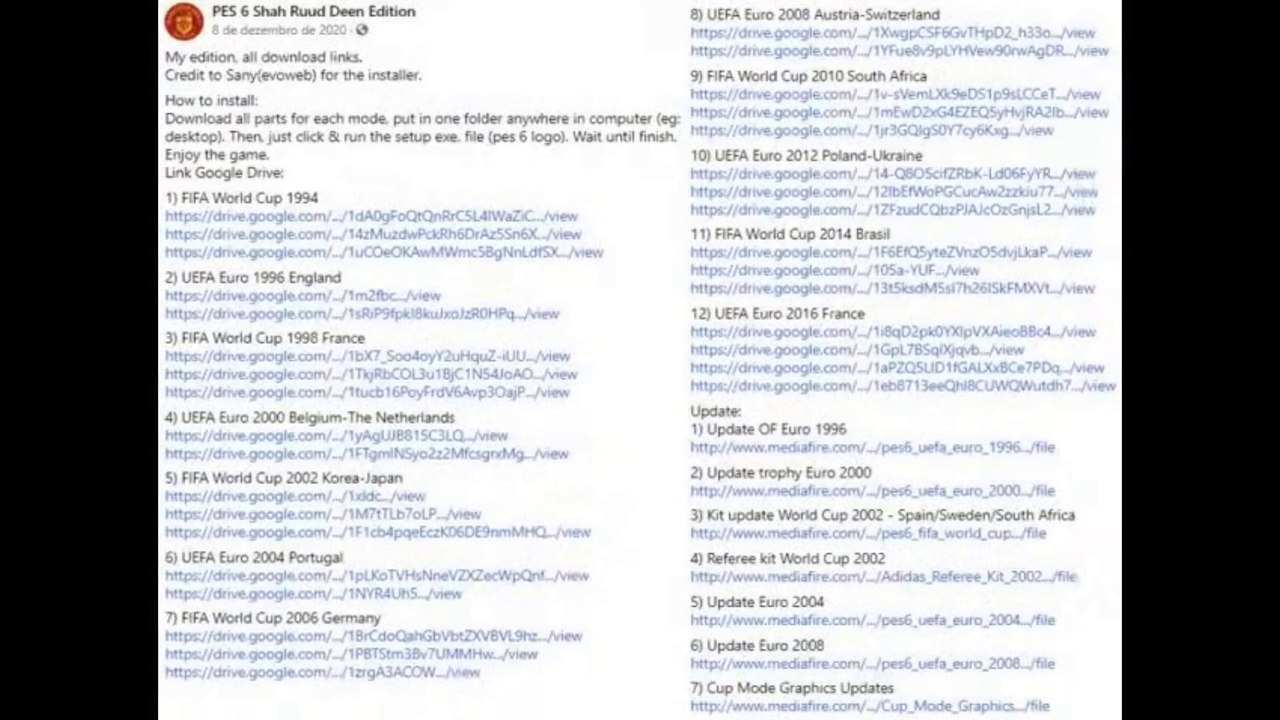
Task: Open World Cup 1998 link starting 1tucb16
Action: pyautogui.click(x=367, y=392)
